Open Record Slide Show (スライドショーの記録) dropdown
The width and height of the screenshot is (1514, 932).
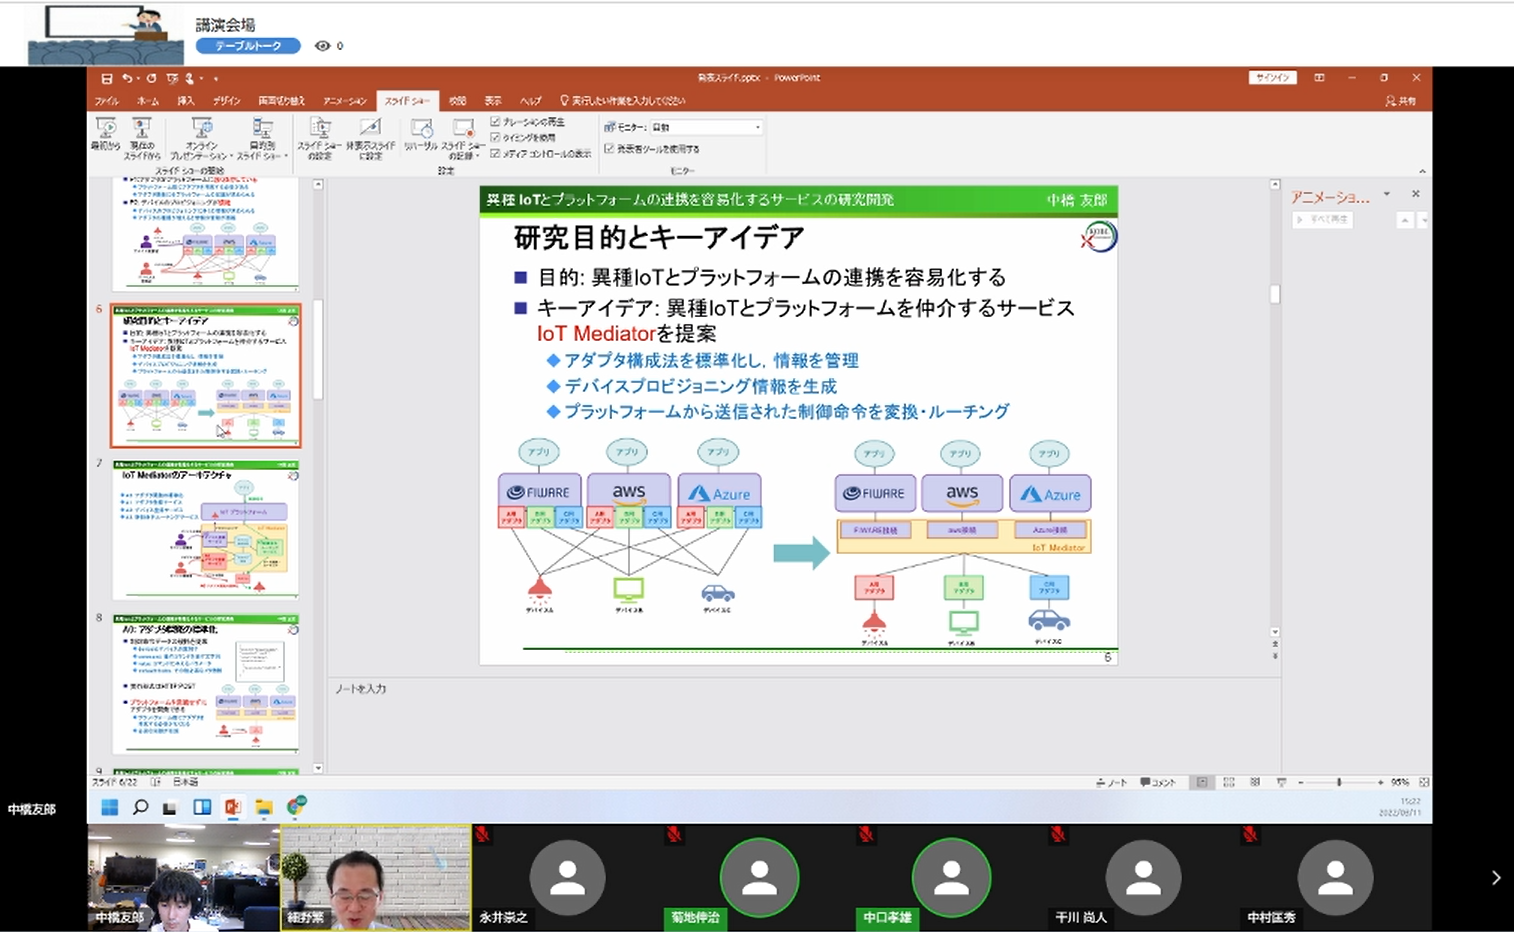point(462,138)
